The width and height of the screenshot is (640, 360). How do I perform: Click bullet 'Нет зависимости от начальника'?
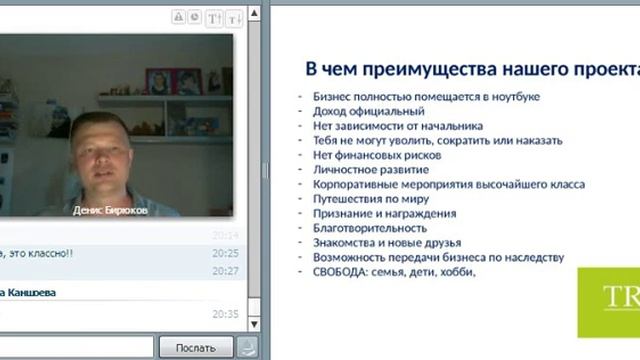pyautogui.click(x=398, y=126)
